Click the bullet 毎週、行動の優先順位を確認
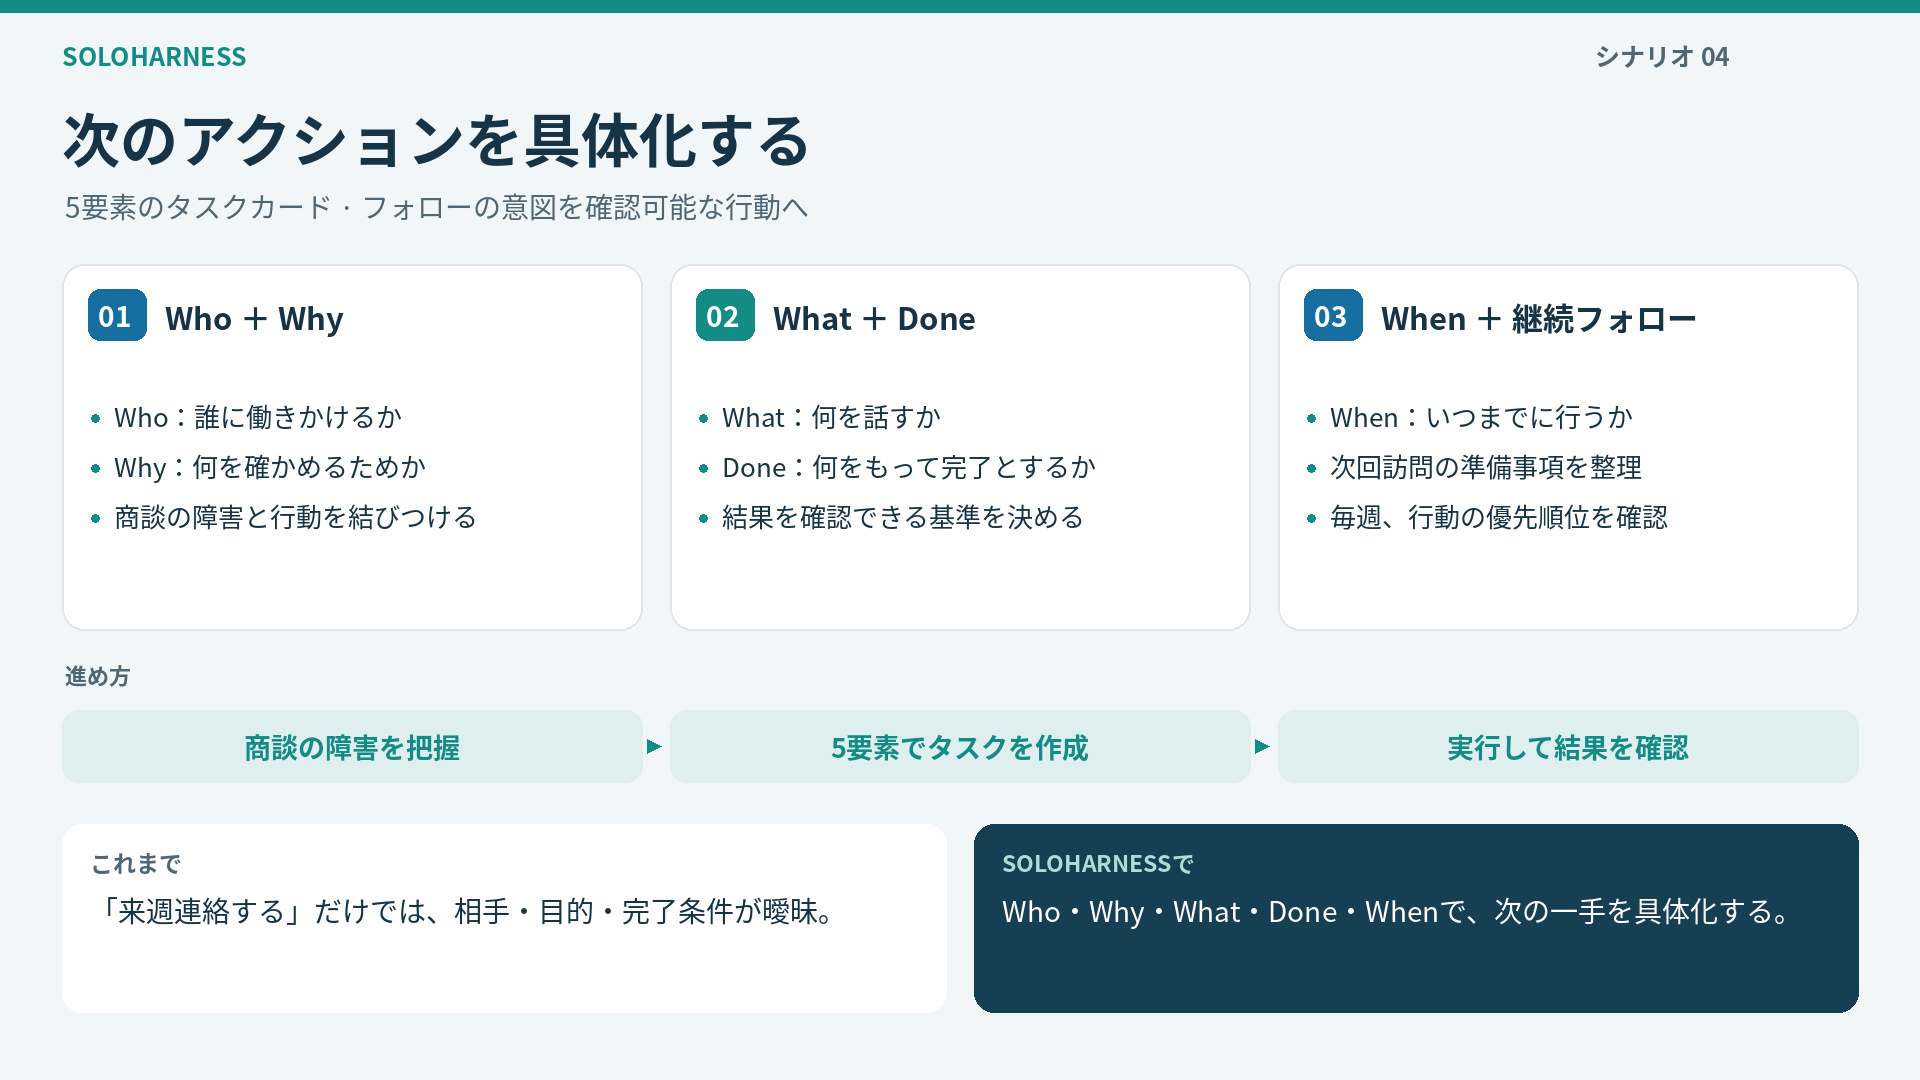The image size is (1920, 1080). click(x=1499, y=517)
